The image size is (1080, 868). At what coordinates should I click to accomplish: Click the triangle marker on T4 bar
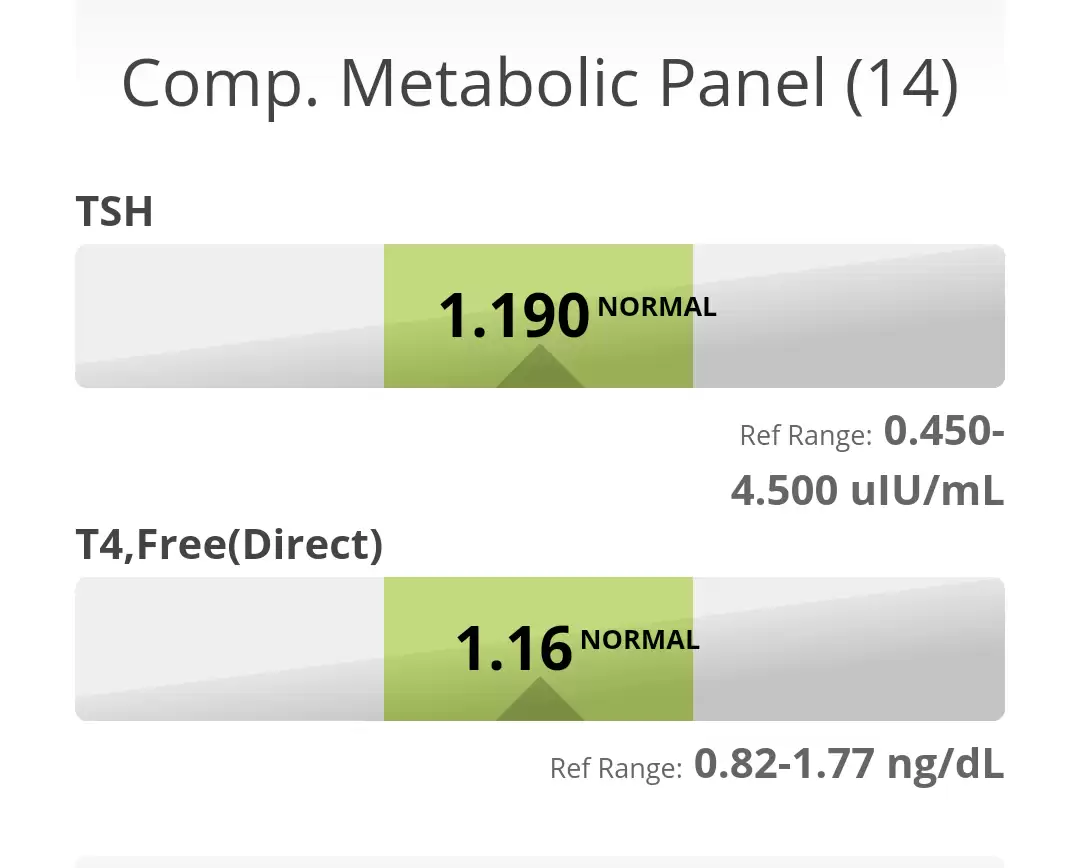pyautogui.click(x=540, y=702)
